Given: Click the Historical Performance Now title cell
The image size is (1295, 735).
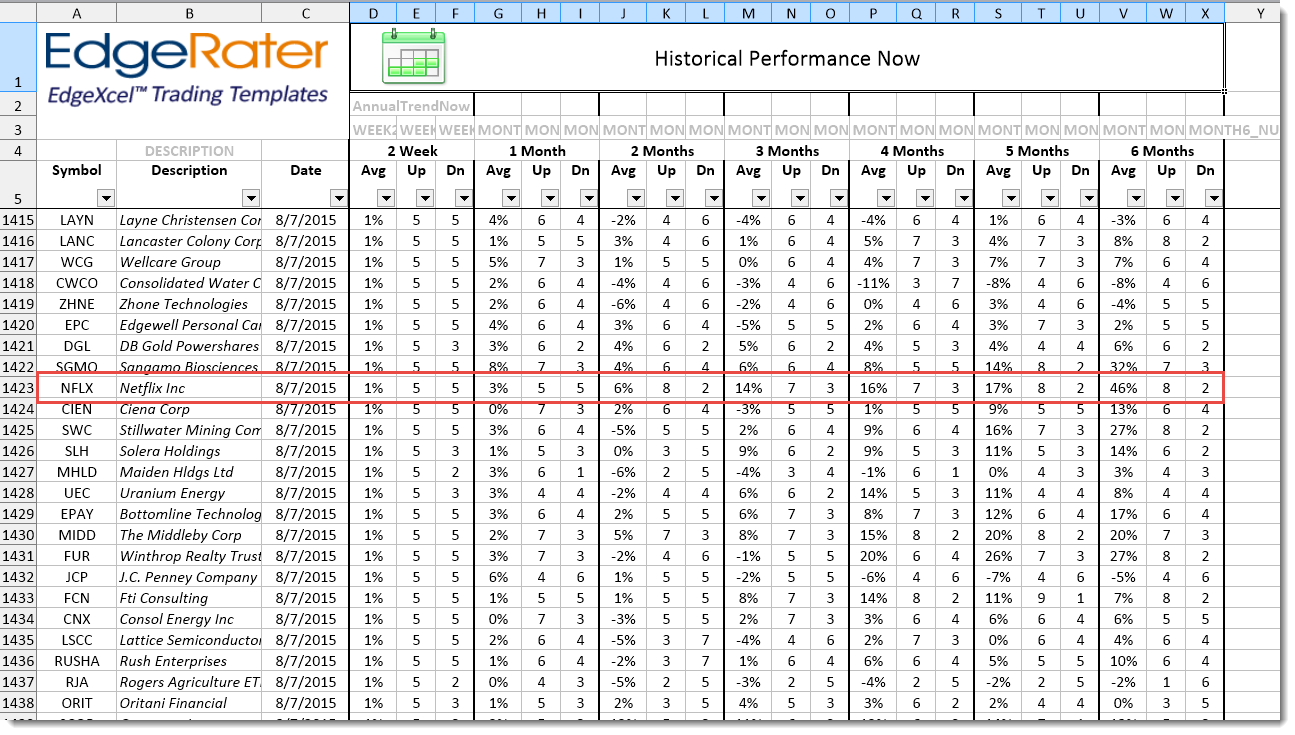Looking at the screenshot, I should (787, 58).
